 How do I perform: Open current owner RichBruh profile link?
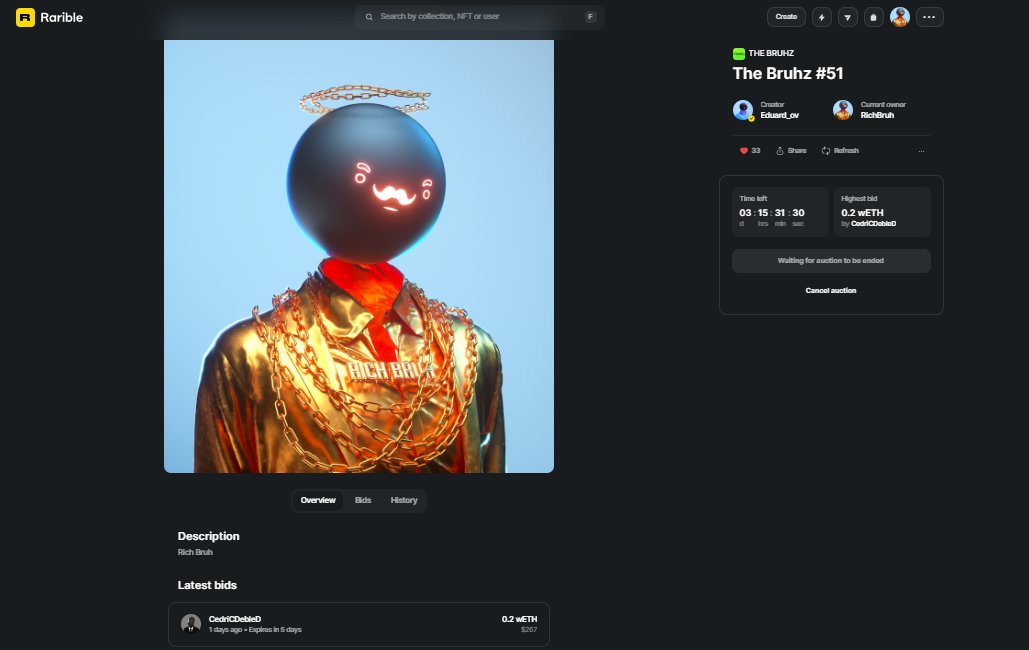[x=877, y=116]
